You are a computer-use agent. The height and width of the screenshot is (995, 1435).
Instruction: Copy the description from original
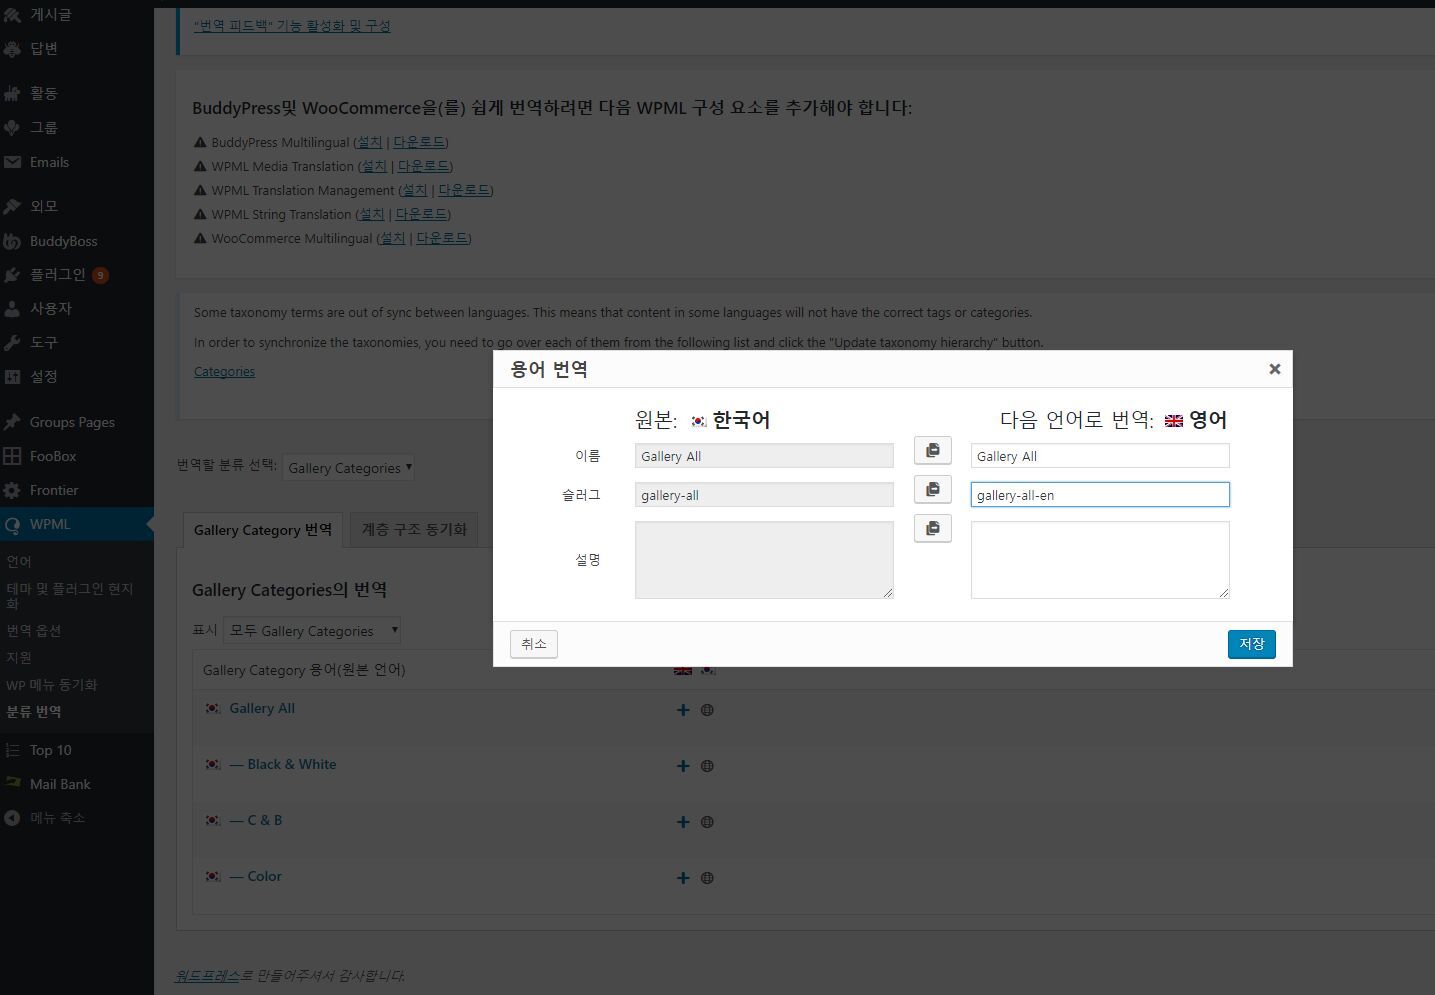(x=932, y=529)
